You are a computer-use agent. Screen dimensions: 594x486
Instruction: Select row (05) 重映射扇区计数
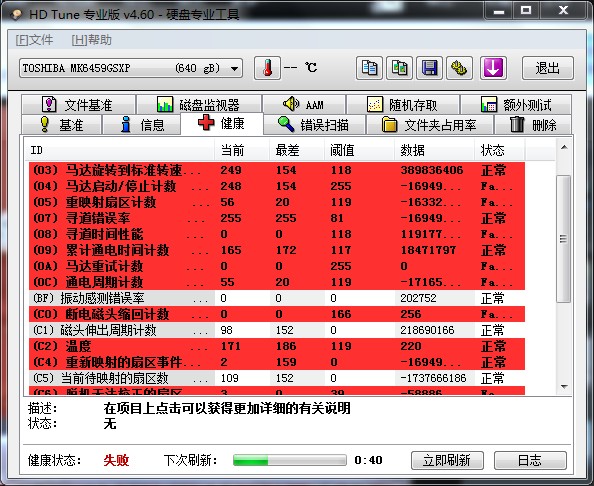(277, 202)
